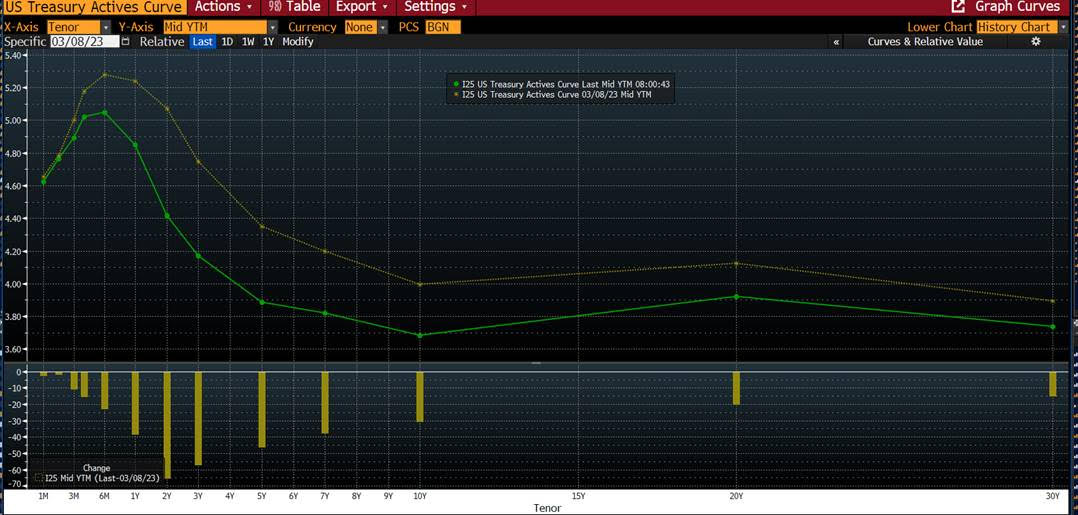
Task: Toggle the I25 Mid YTM Change legend box
Action: click(x=38, y=477)
